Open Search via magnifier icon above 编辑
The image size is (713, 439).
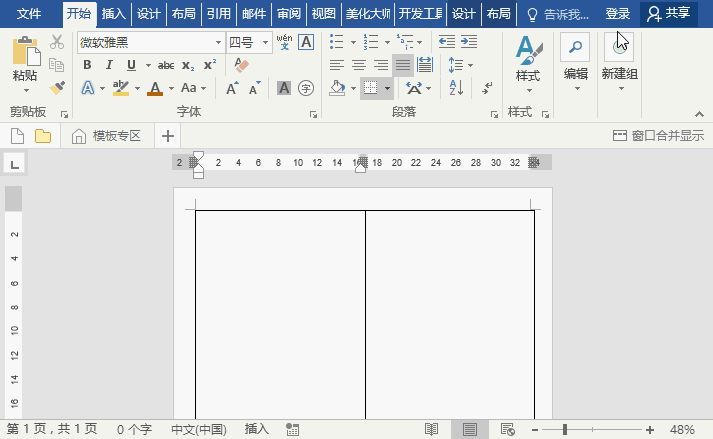tap(575, 46)
